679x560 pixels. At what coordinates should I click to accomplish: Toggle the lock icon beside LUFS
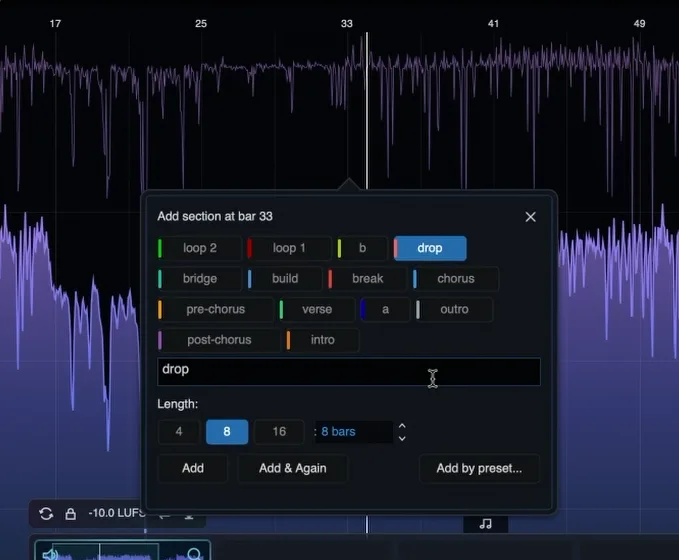point(71,514)
